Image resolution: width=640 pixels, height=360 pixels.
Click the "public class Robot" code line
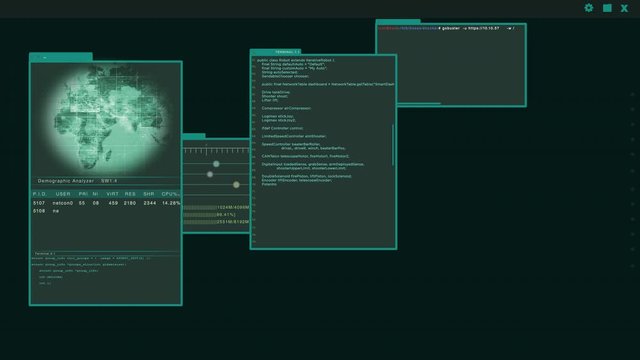tap(296, 60)
